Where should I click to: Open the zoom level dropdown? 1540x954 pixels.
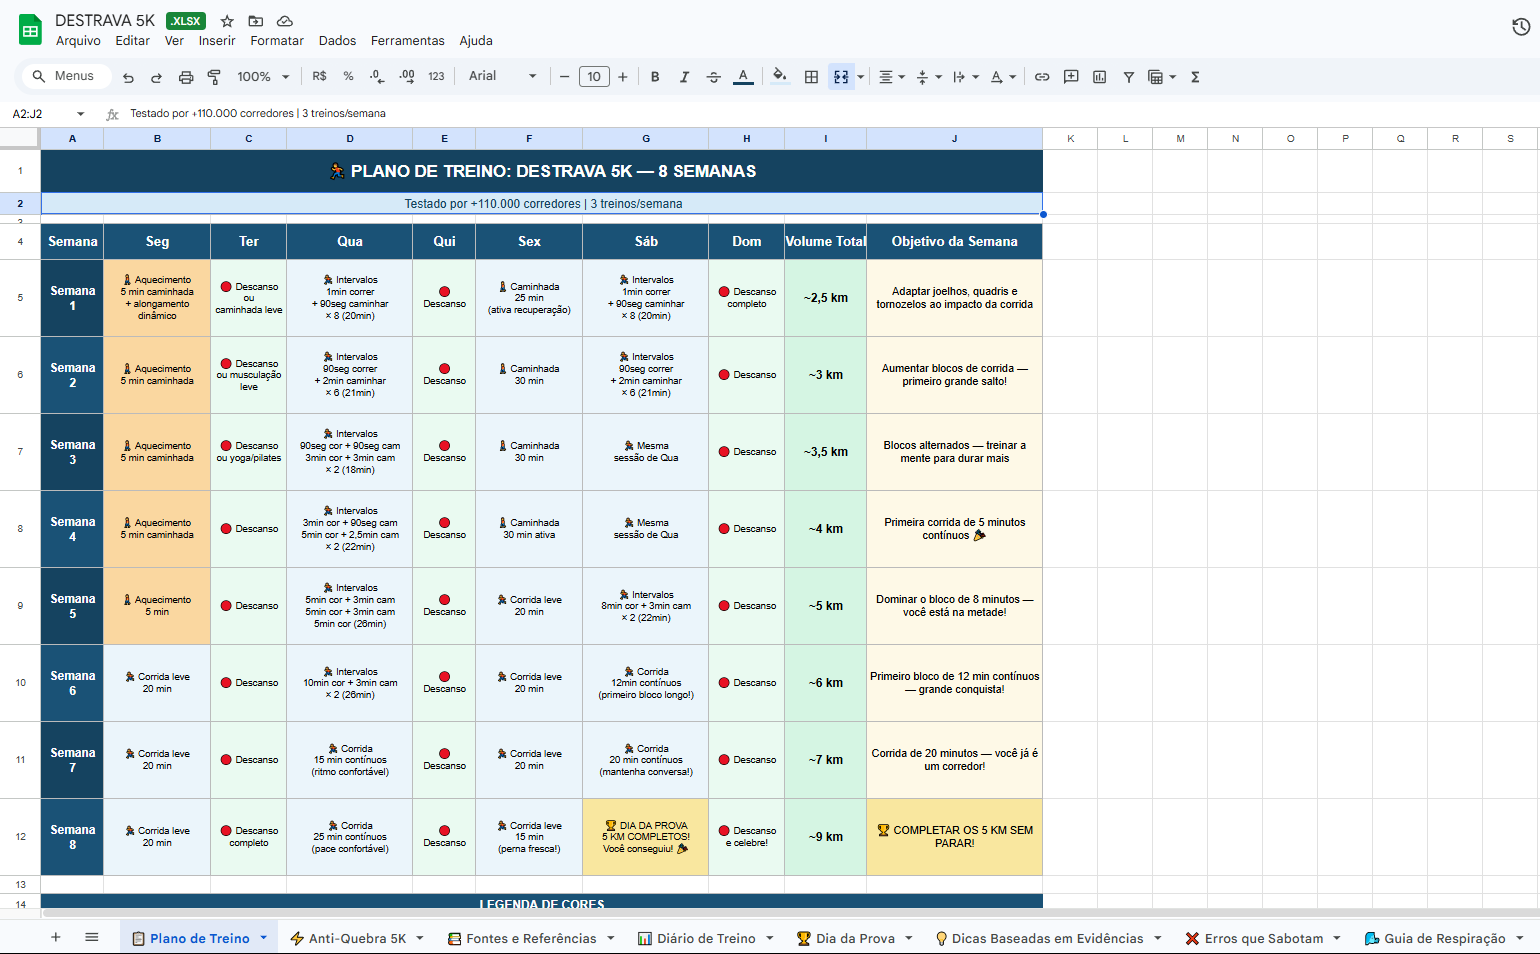(263, 77)
